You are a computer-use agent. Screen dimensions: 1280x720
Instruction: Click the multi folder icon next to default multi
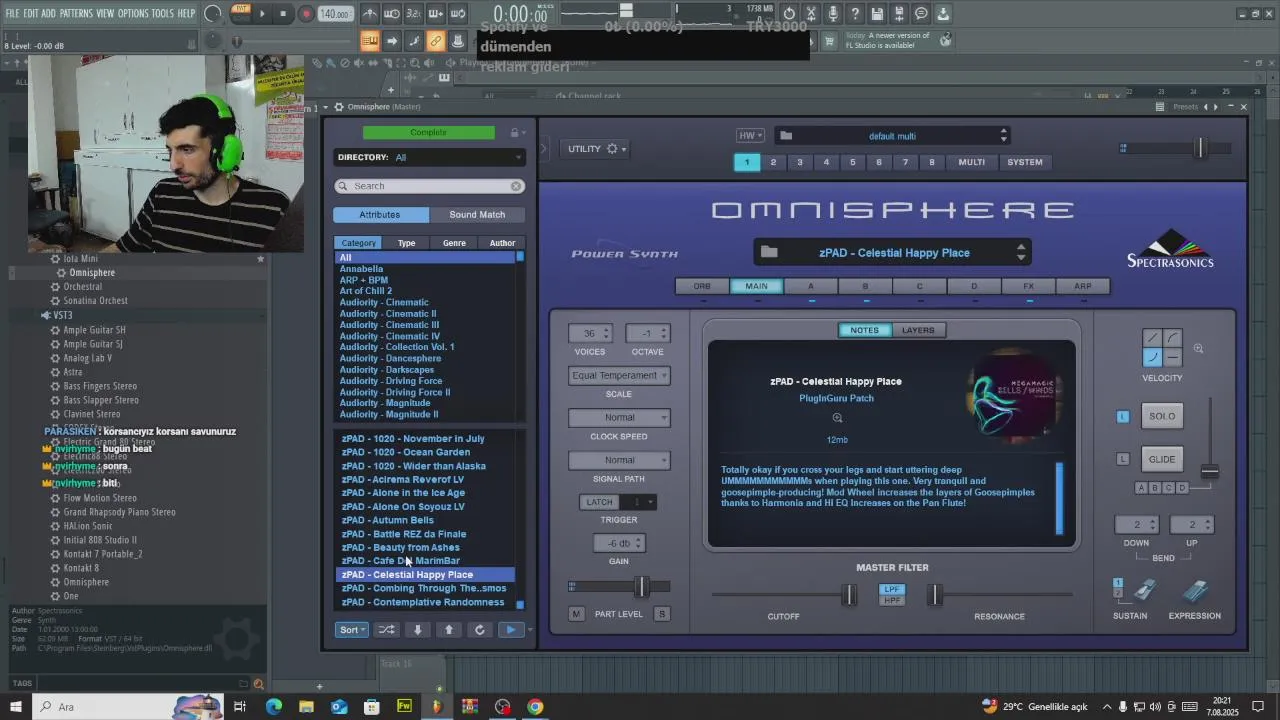[786, 136]
